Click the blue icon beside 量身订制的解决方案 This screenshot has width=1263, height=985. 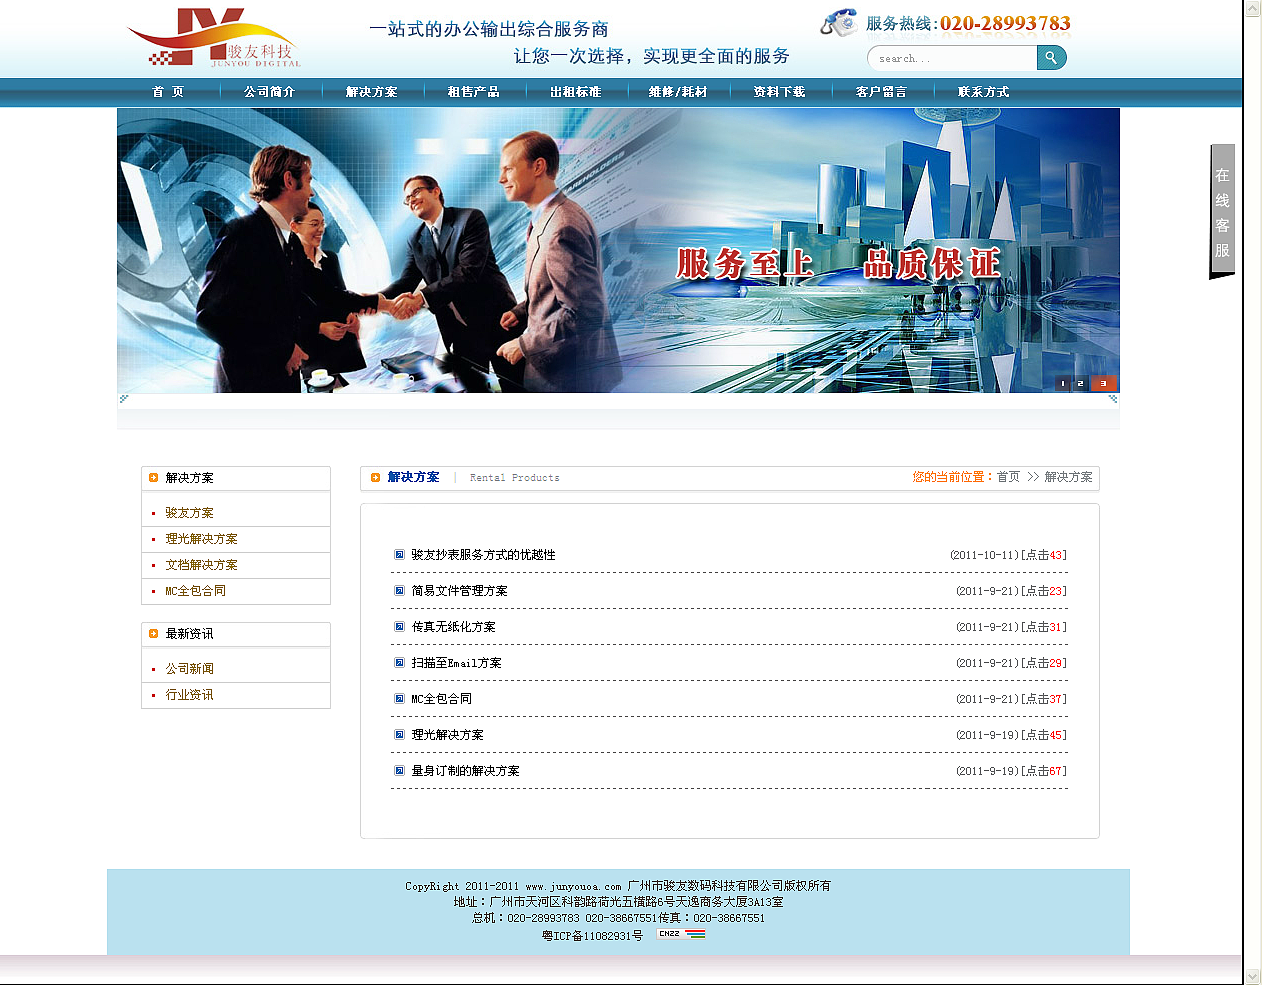coord(399,770)
